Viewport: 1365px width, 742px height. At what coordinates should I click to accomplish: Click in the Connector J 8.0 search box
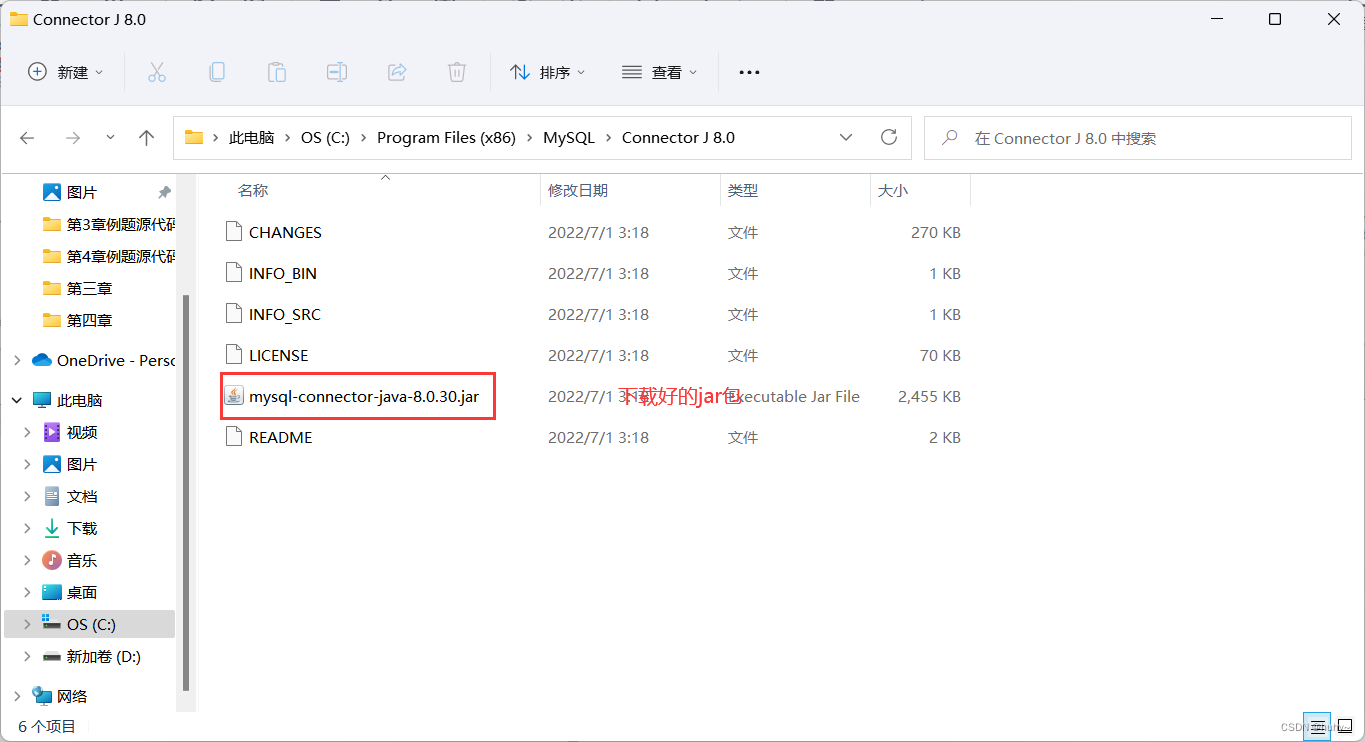point(1137,137)
